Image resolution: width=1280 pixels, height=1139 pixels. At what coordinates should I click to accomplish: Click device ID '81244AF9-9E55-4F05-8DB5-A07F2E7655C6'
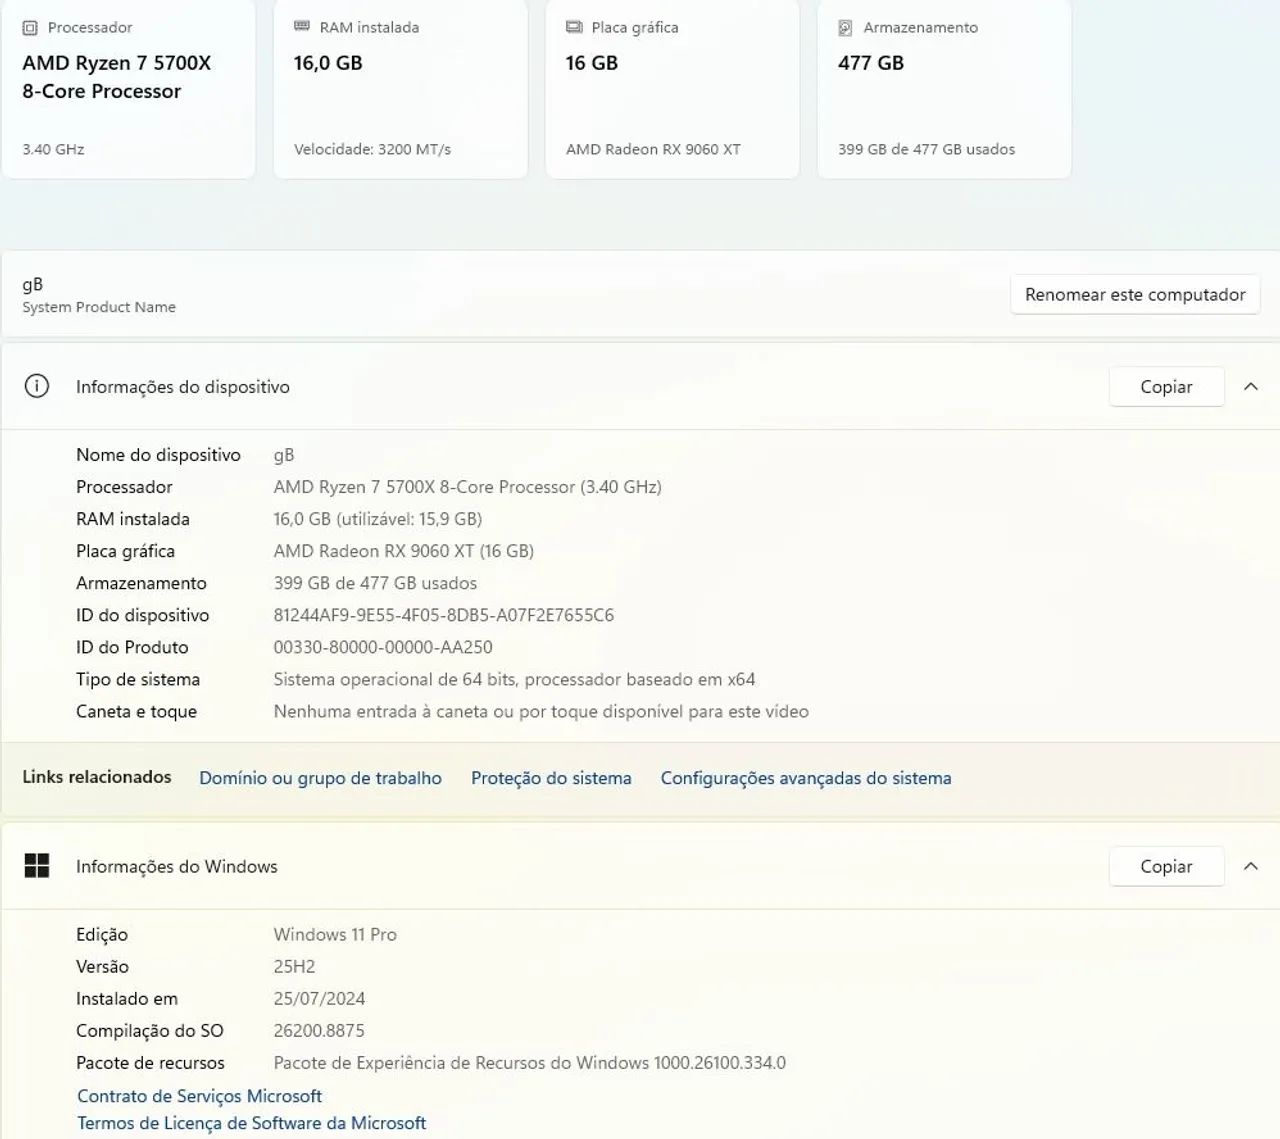tap(444, 615)
